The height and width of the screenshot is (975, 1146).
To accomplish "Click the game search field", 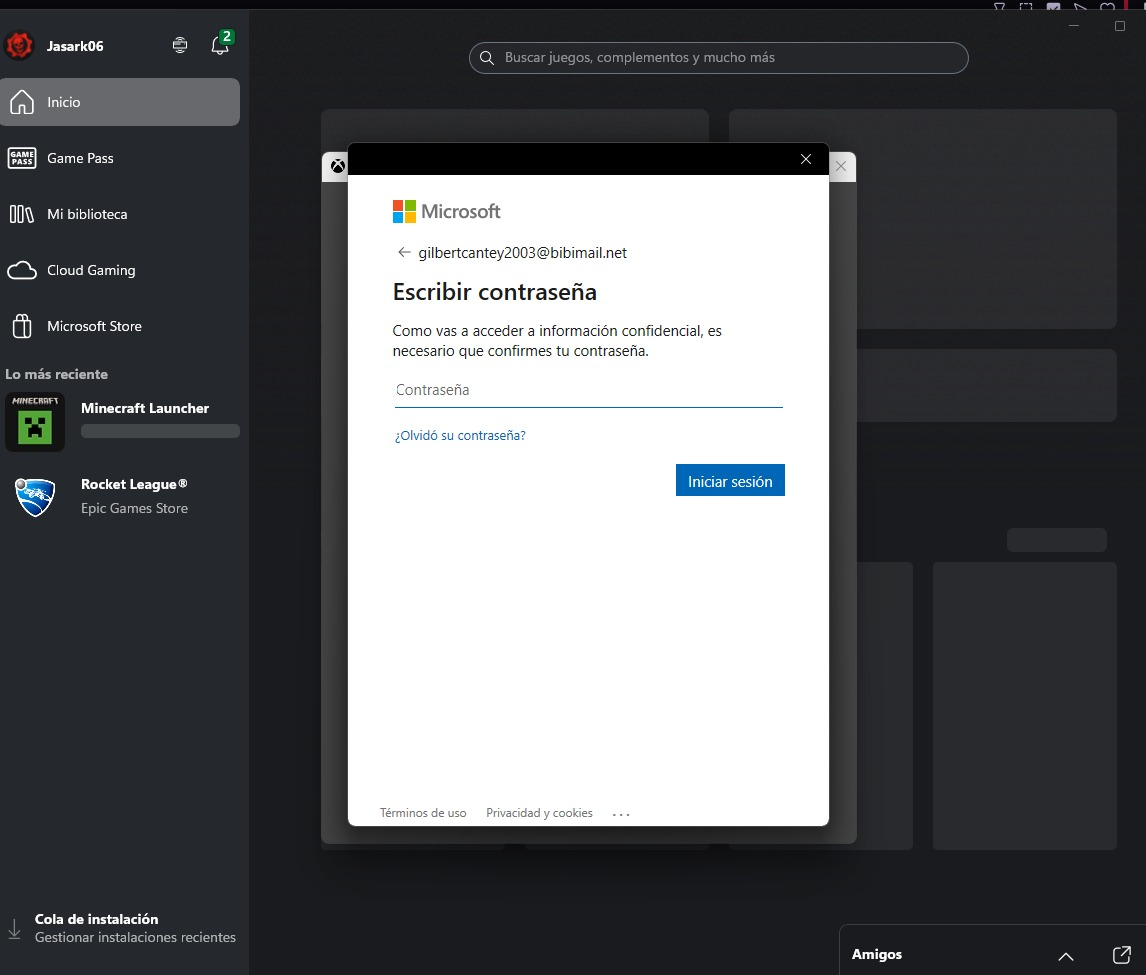I will [718, 58].
